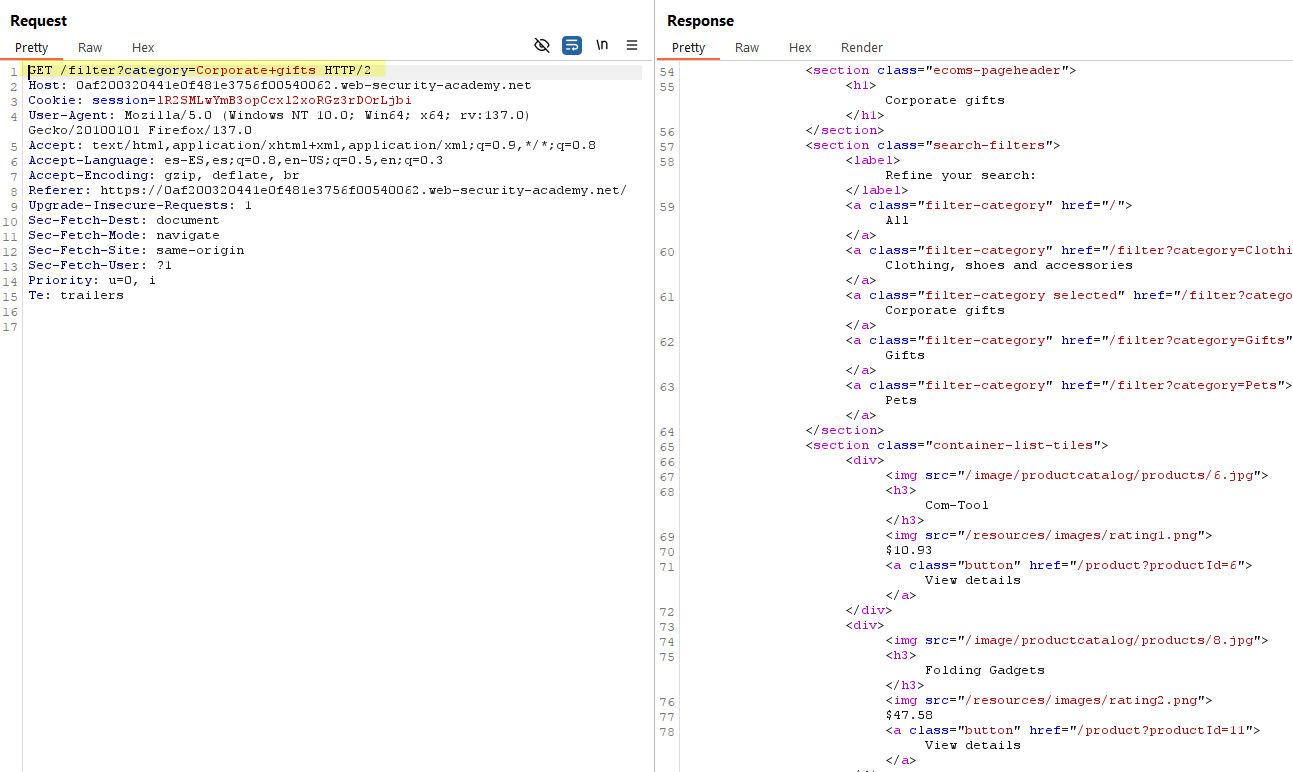Switch Request view to Raw tab
Viewport: 1293px width, 772px height.
90,48
